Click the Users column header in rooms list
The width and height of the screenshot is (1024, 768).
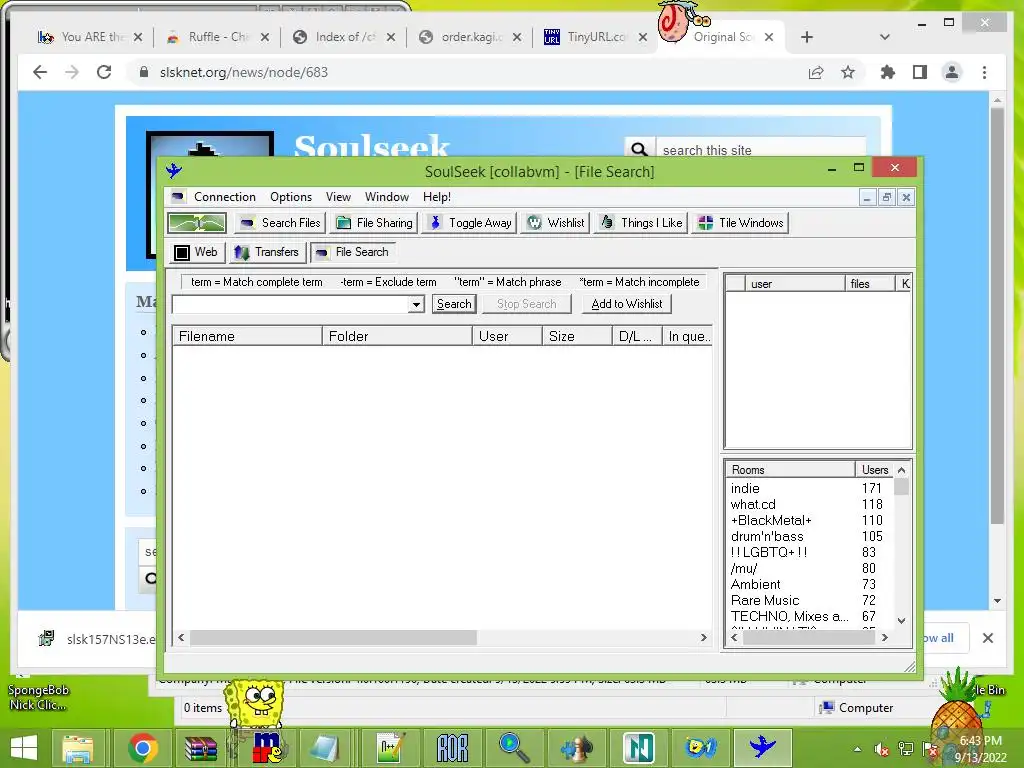tap(874, 470)
